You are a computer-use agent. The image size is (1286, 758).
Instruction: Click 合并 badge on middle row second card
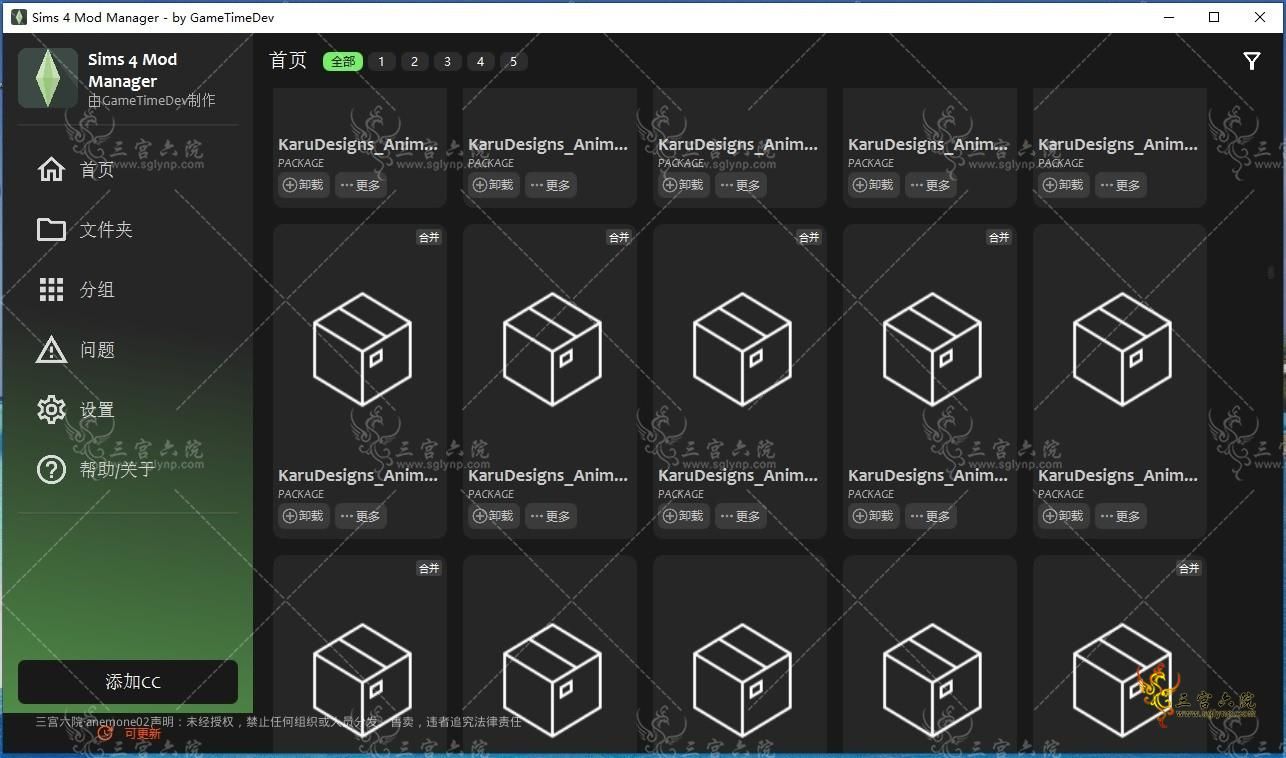pyautogui.click(x=619, y=237)
